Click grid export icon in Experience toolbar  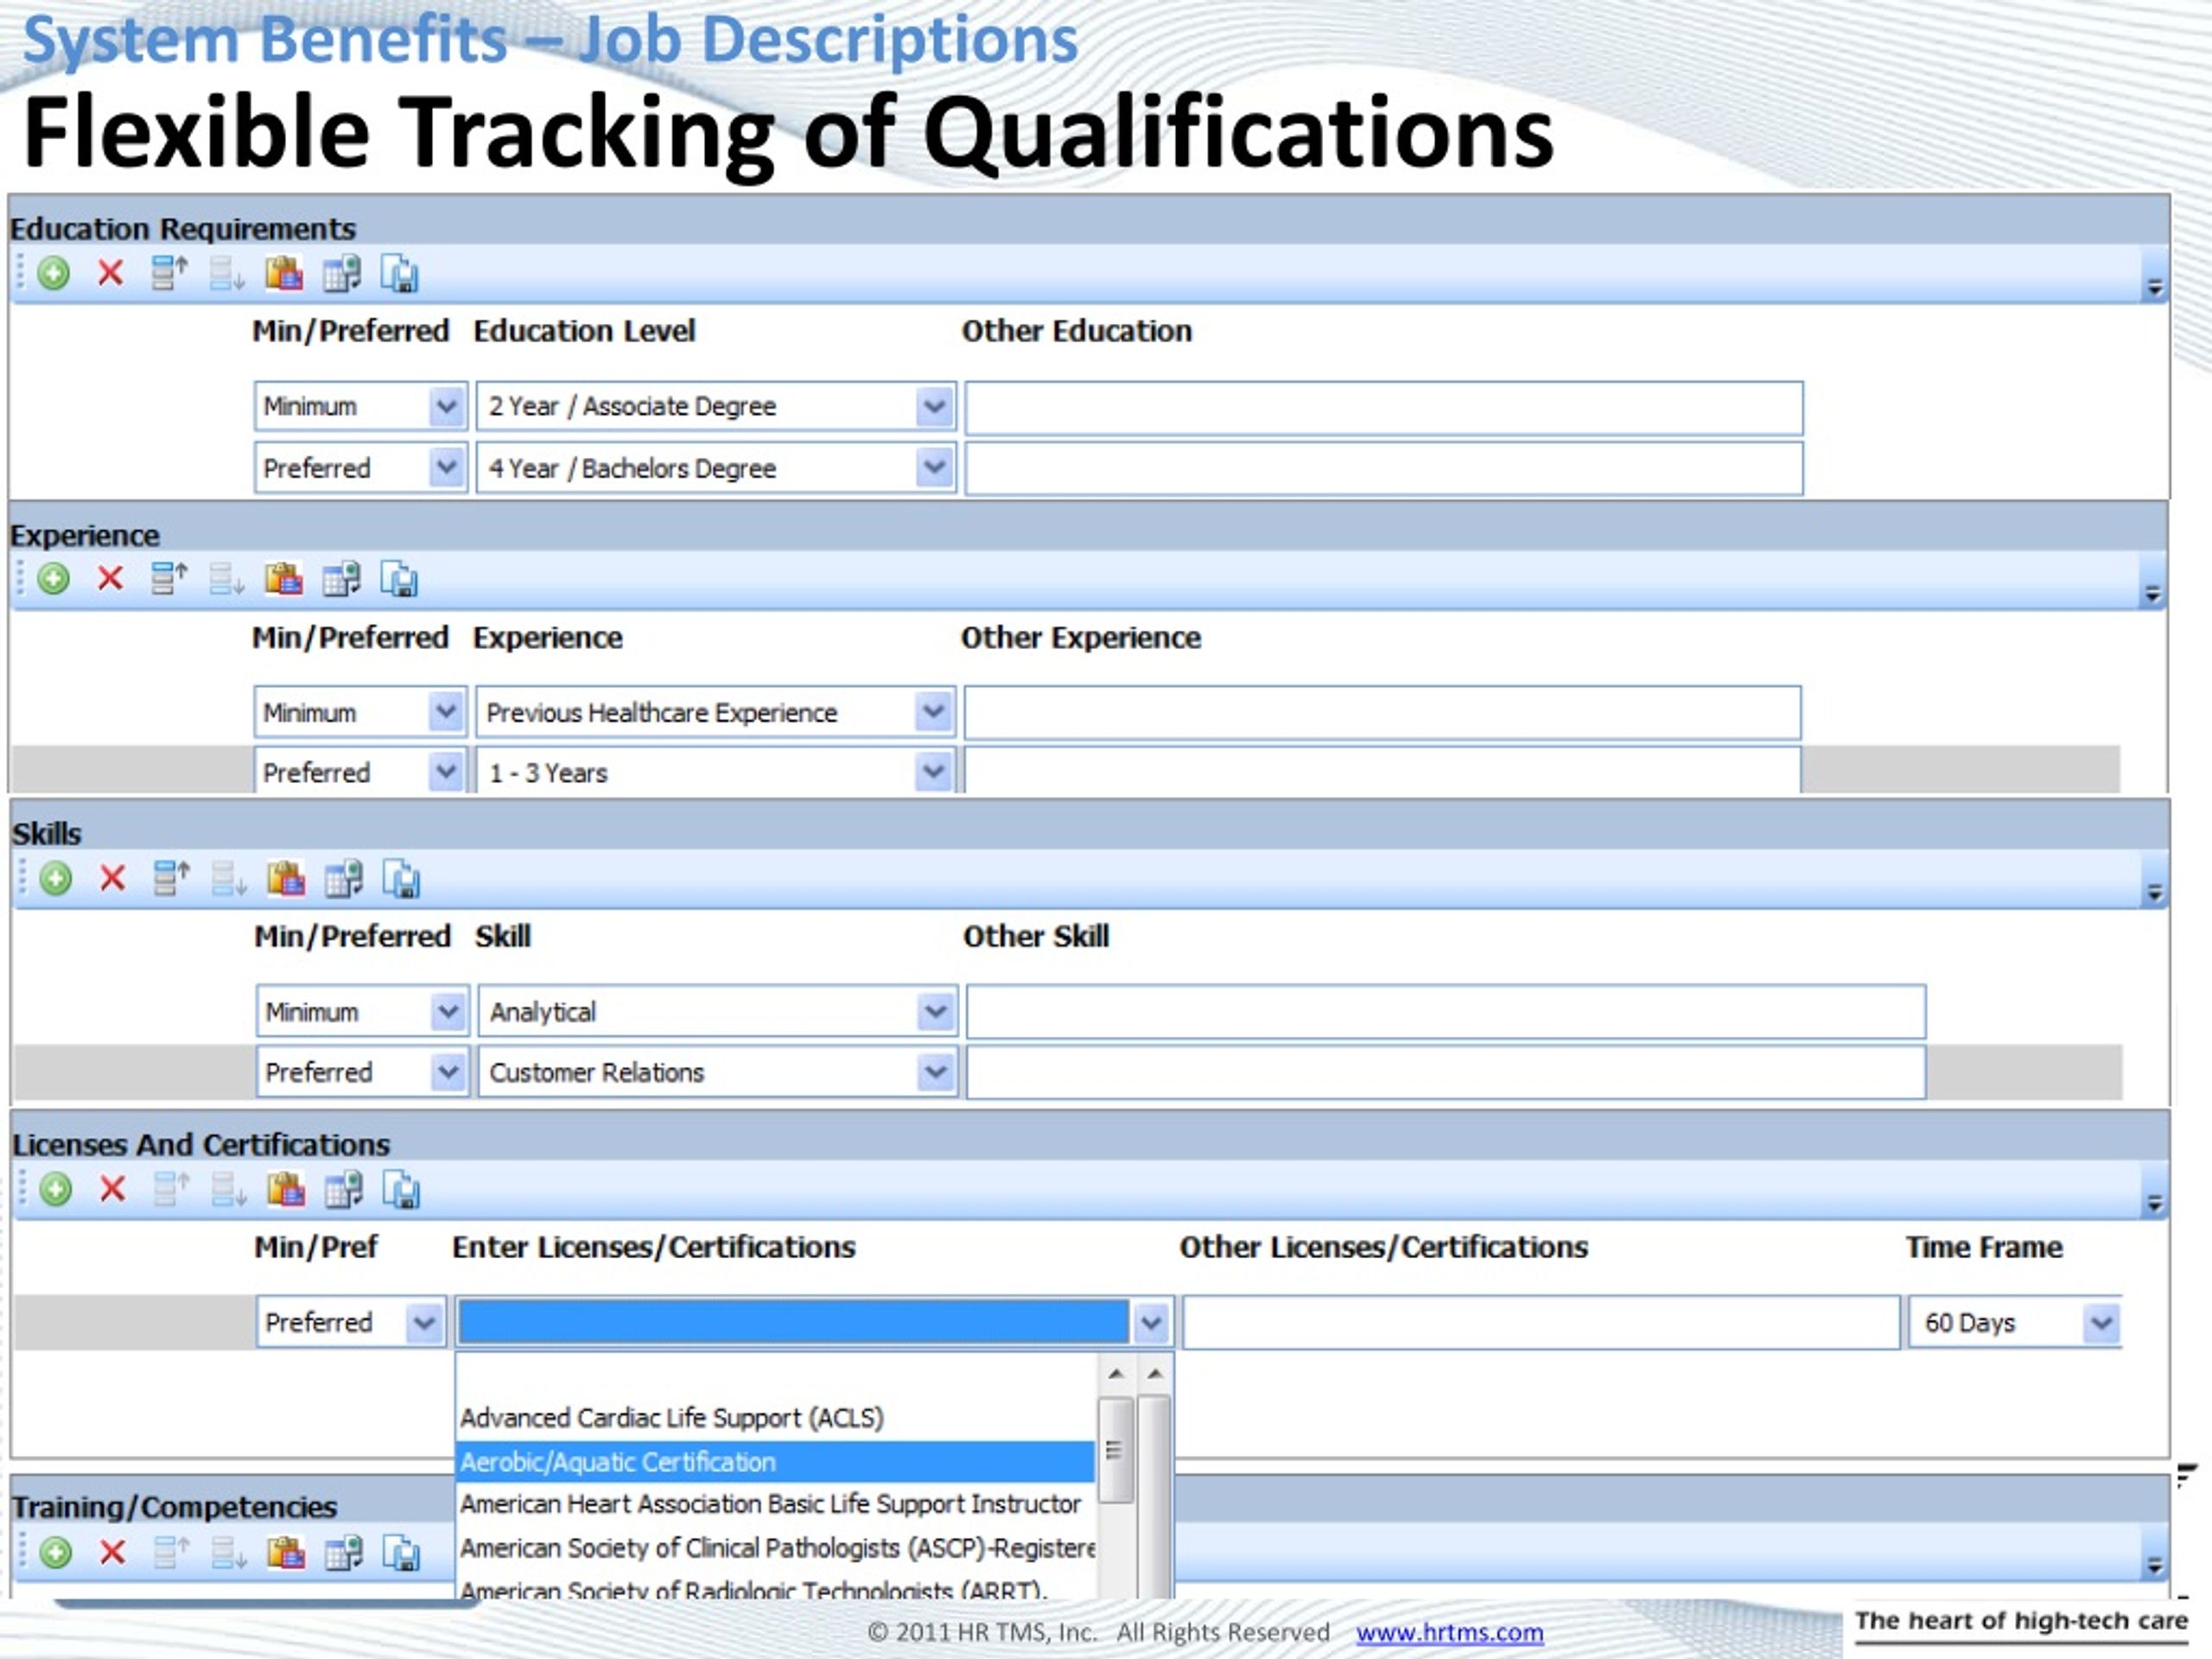(342, 579)
